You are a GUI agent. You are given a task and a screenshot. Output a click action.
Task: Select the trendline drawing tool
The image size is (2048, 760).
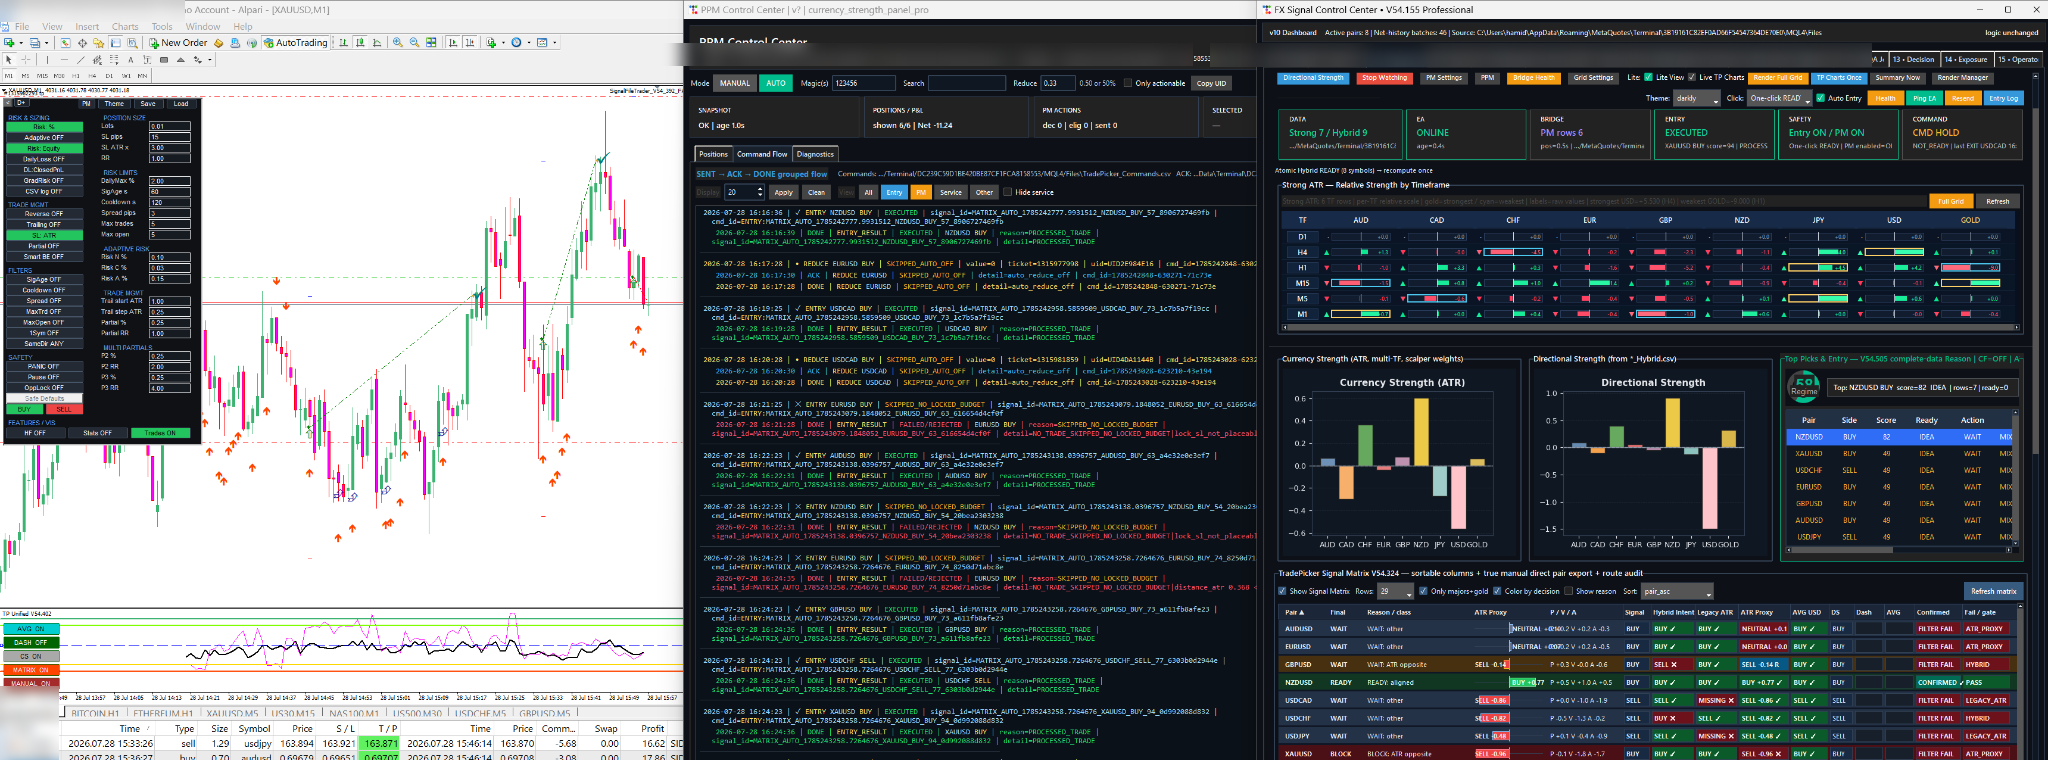(x=81, y=60)
